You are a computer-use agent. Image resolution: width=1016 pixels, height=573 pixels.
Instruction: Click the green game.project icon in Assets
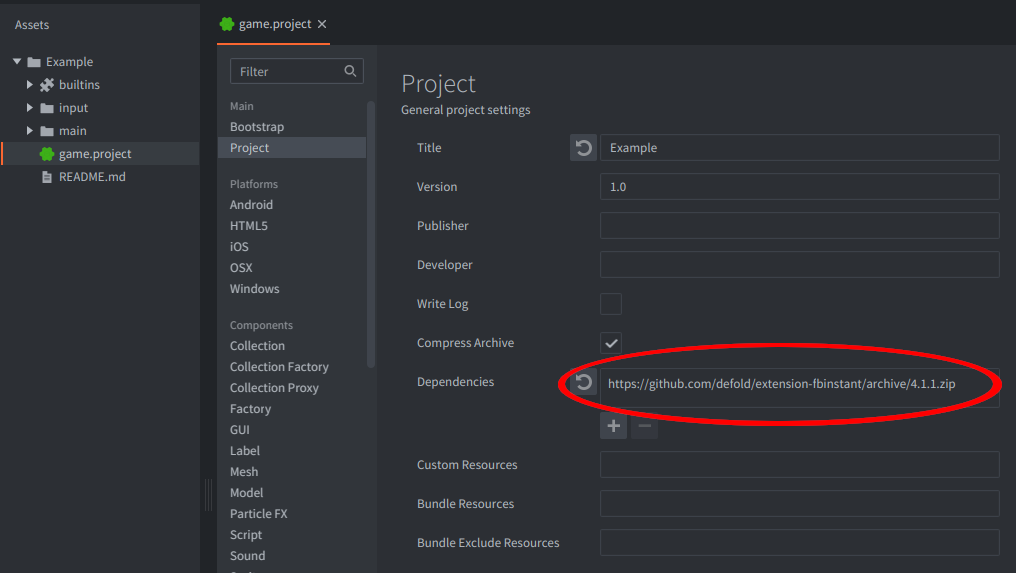[47, 154]
